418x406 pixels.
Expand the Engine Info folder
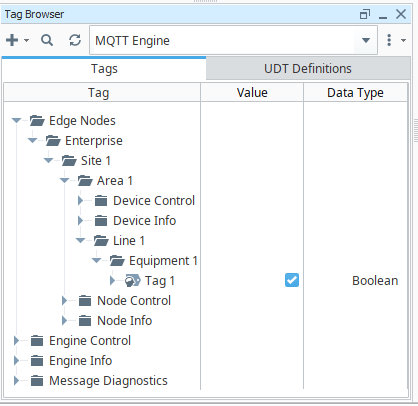click(x=16, y=361)
